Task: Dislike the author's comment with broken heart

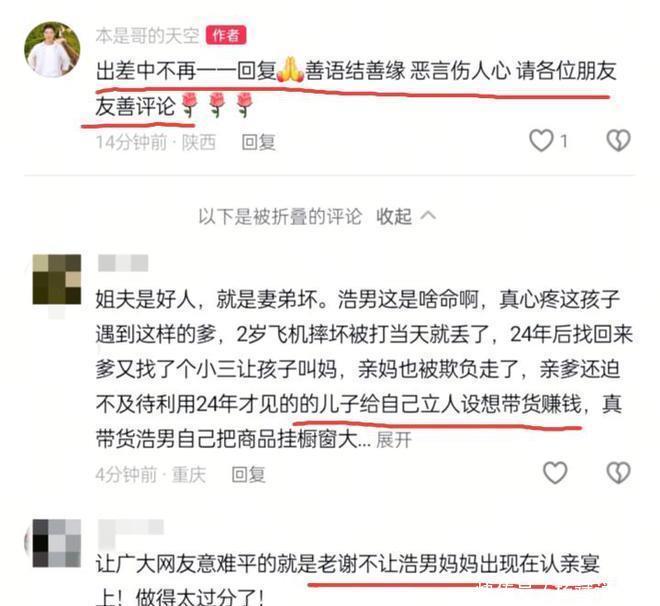Action: point(618,141)
